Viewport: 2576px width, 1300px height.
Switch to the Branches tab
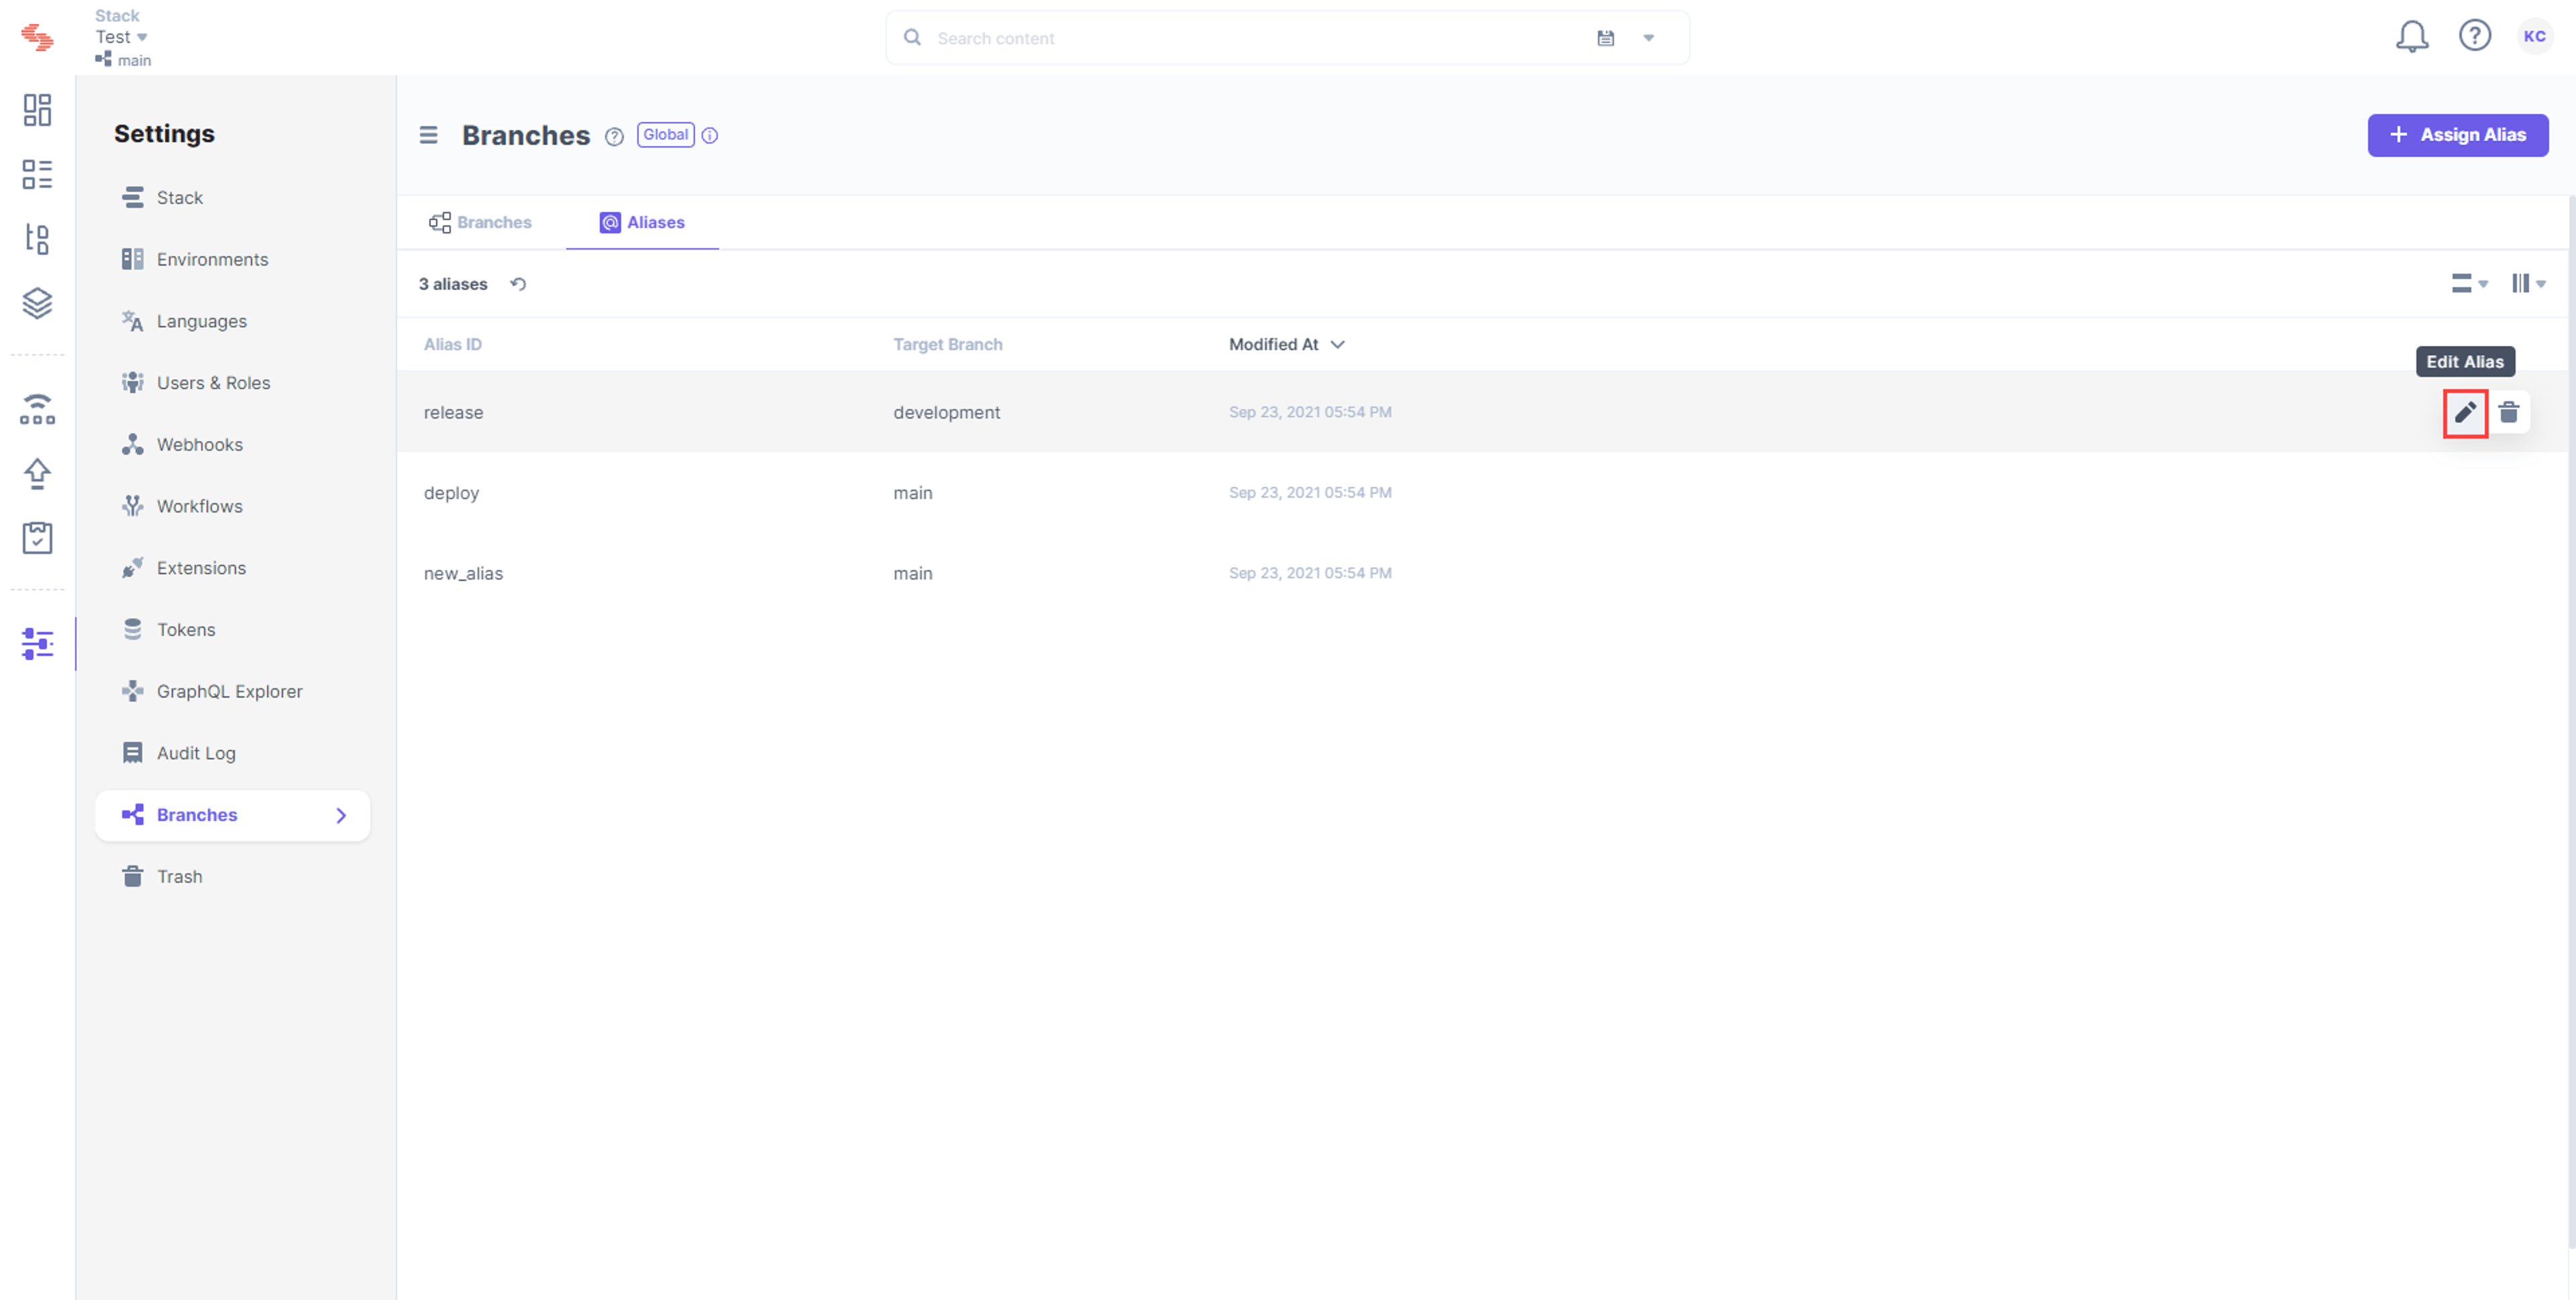pos(480,222)
